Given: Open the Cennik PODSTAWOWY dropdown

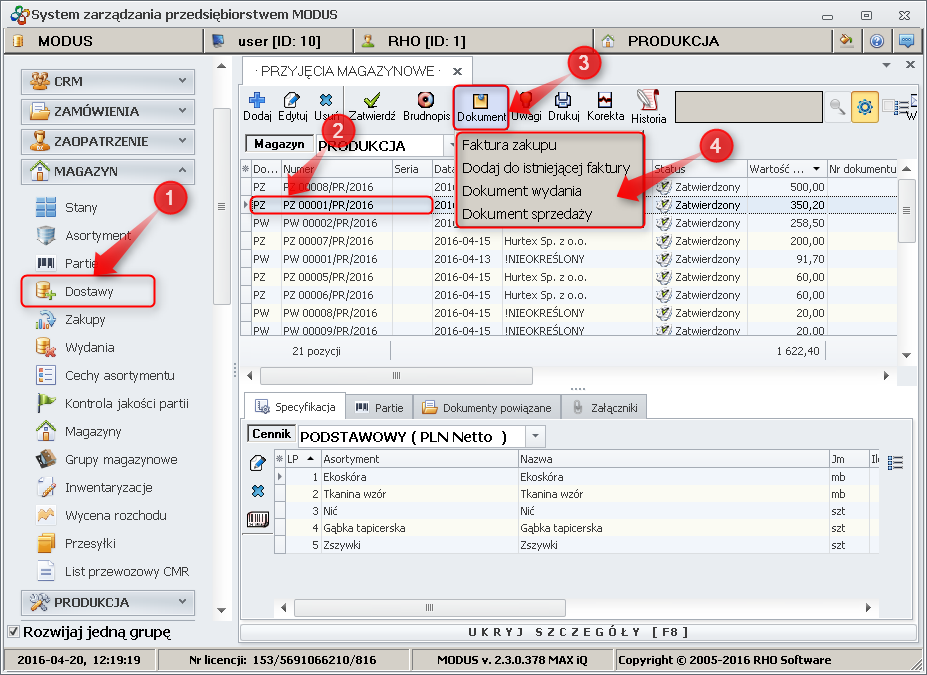Looking at the screenshot, I should click(536, 436).
